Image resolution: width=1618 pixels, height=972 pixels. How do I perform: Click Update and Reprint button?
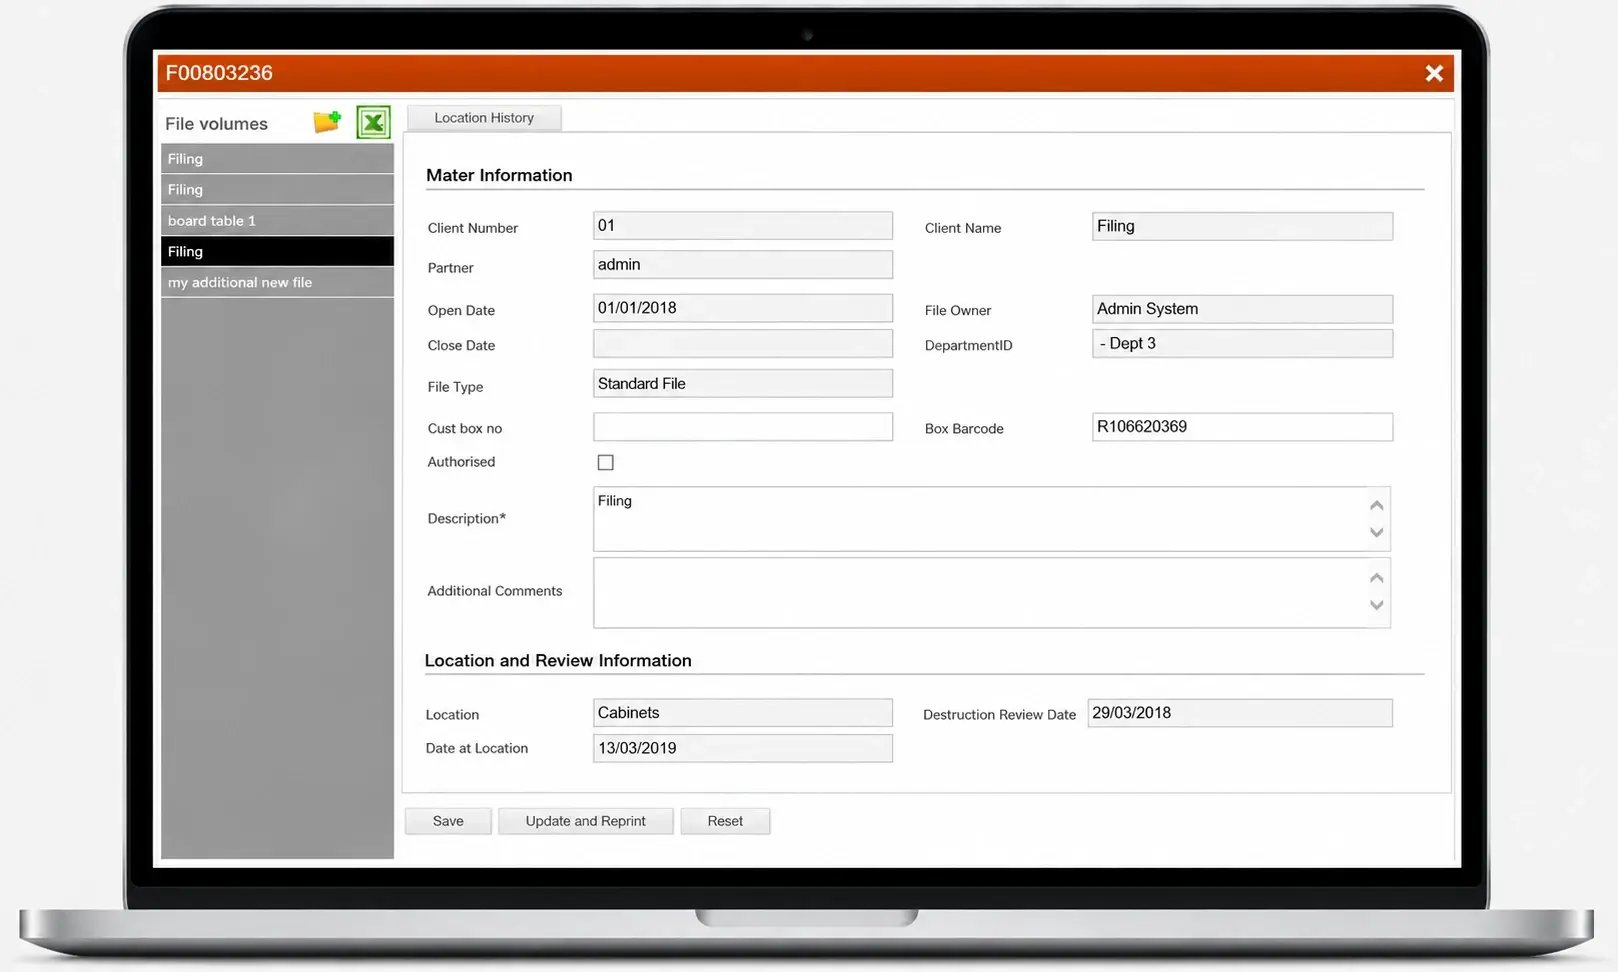(586, 821)
